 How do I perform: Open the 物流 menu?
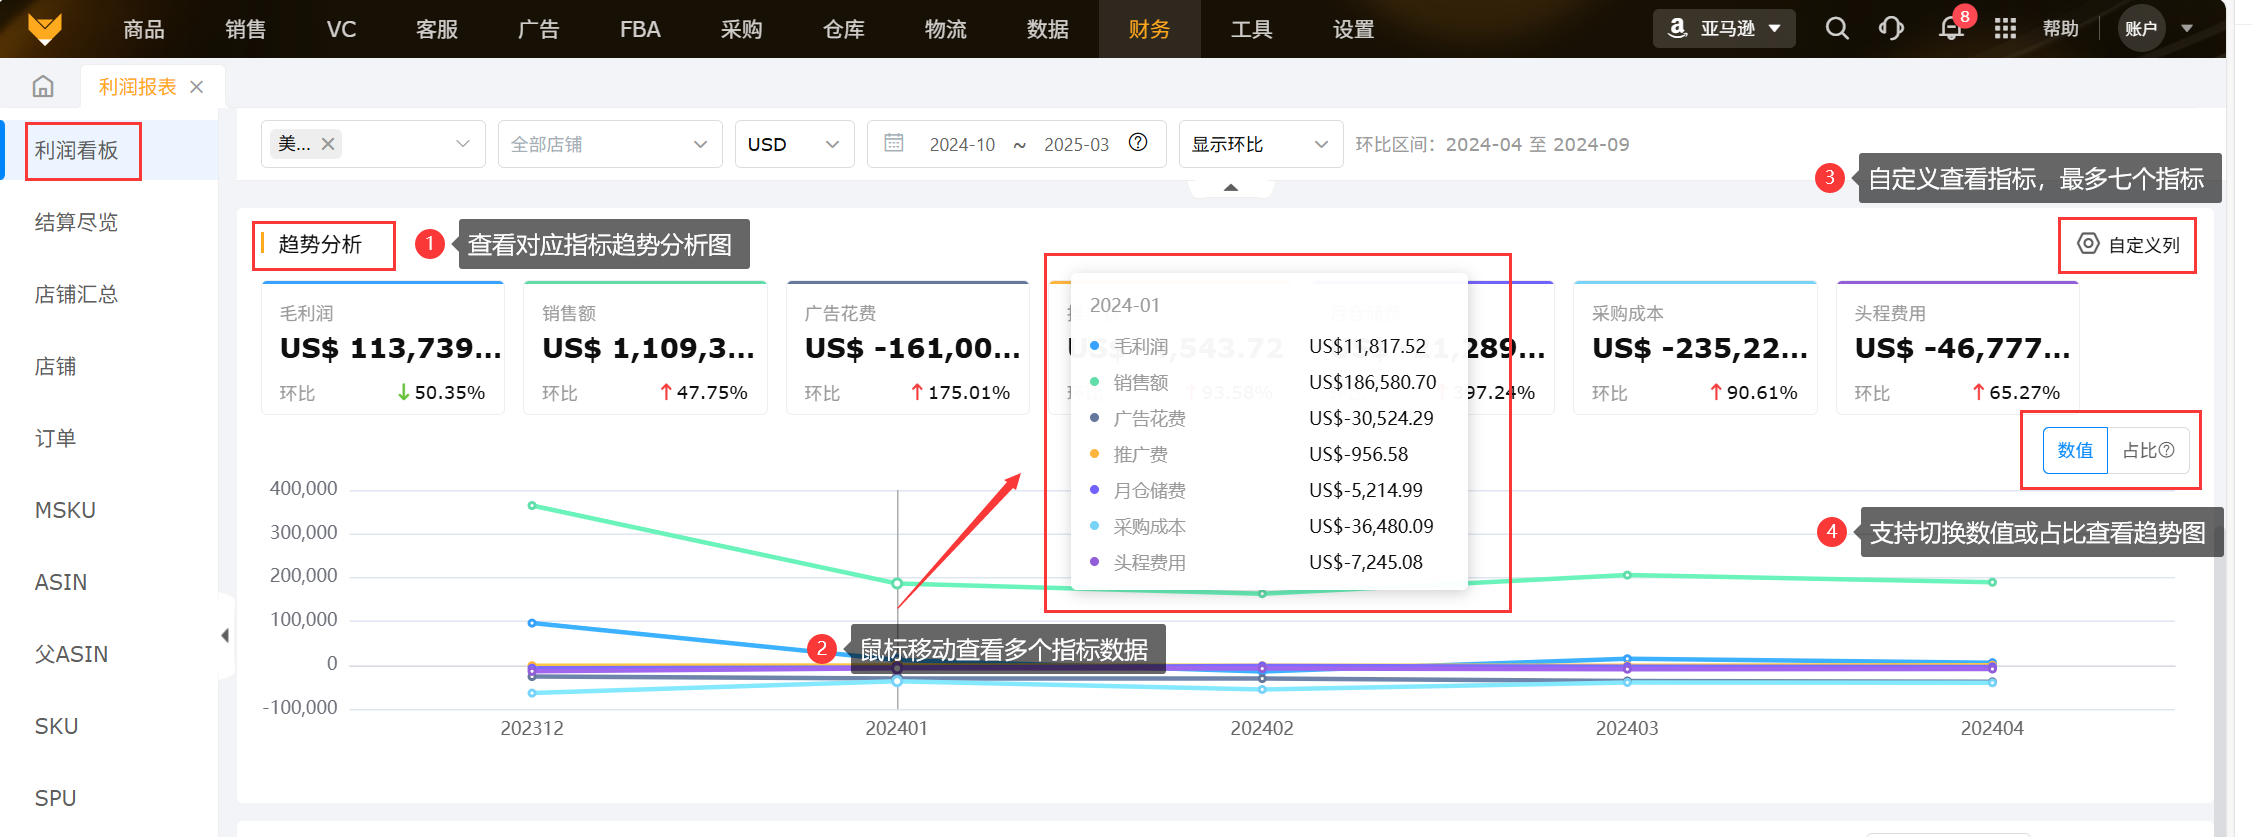(x=946, y=29)
